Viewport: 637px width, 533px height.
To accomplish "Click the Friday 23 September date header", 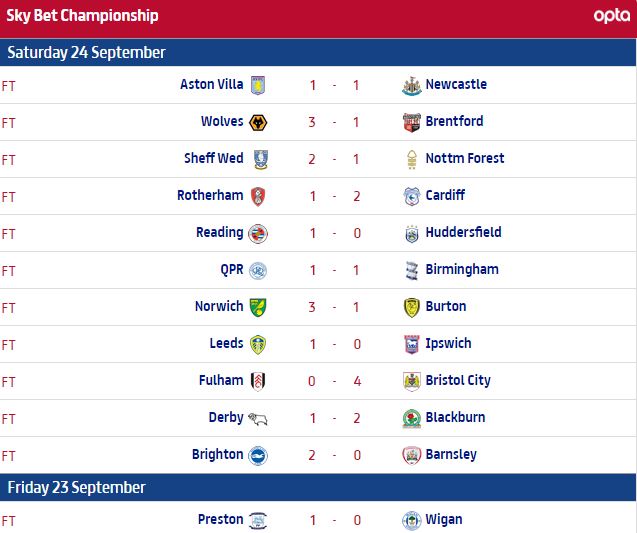I will [76, 487].
